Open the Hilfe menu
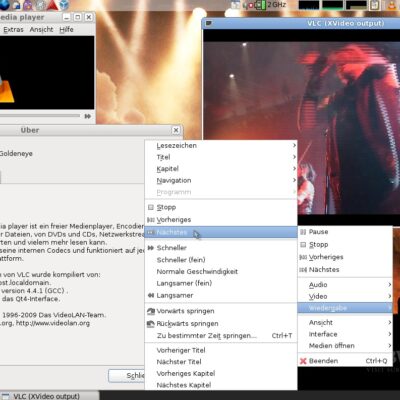Image resolution: width=400 pixels, height=400 pixels. tap(66, 30)
